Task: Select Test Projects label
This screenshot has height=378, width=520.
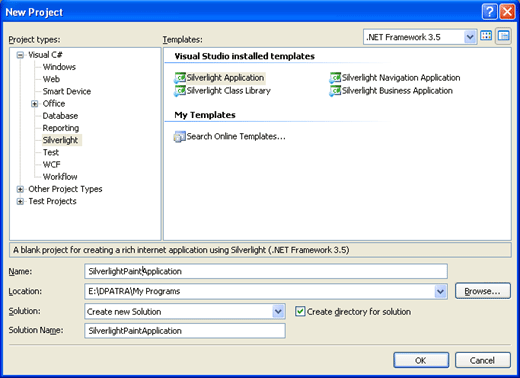Action: click(x=52, y=201)
